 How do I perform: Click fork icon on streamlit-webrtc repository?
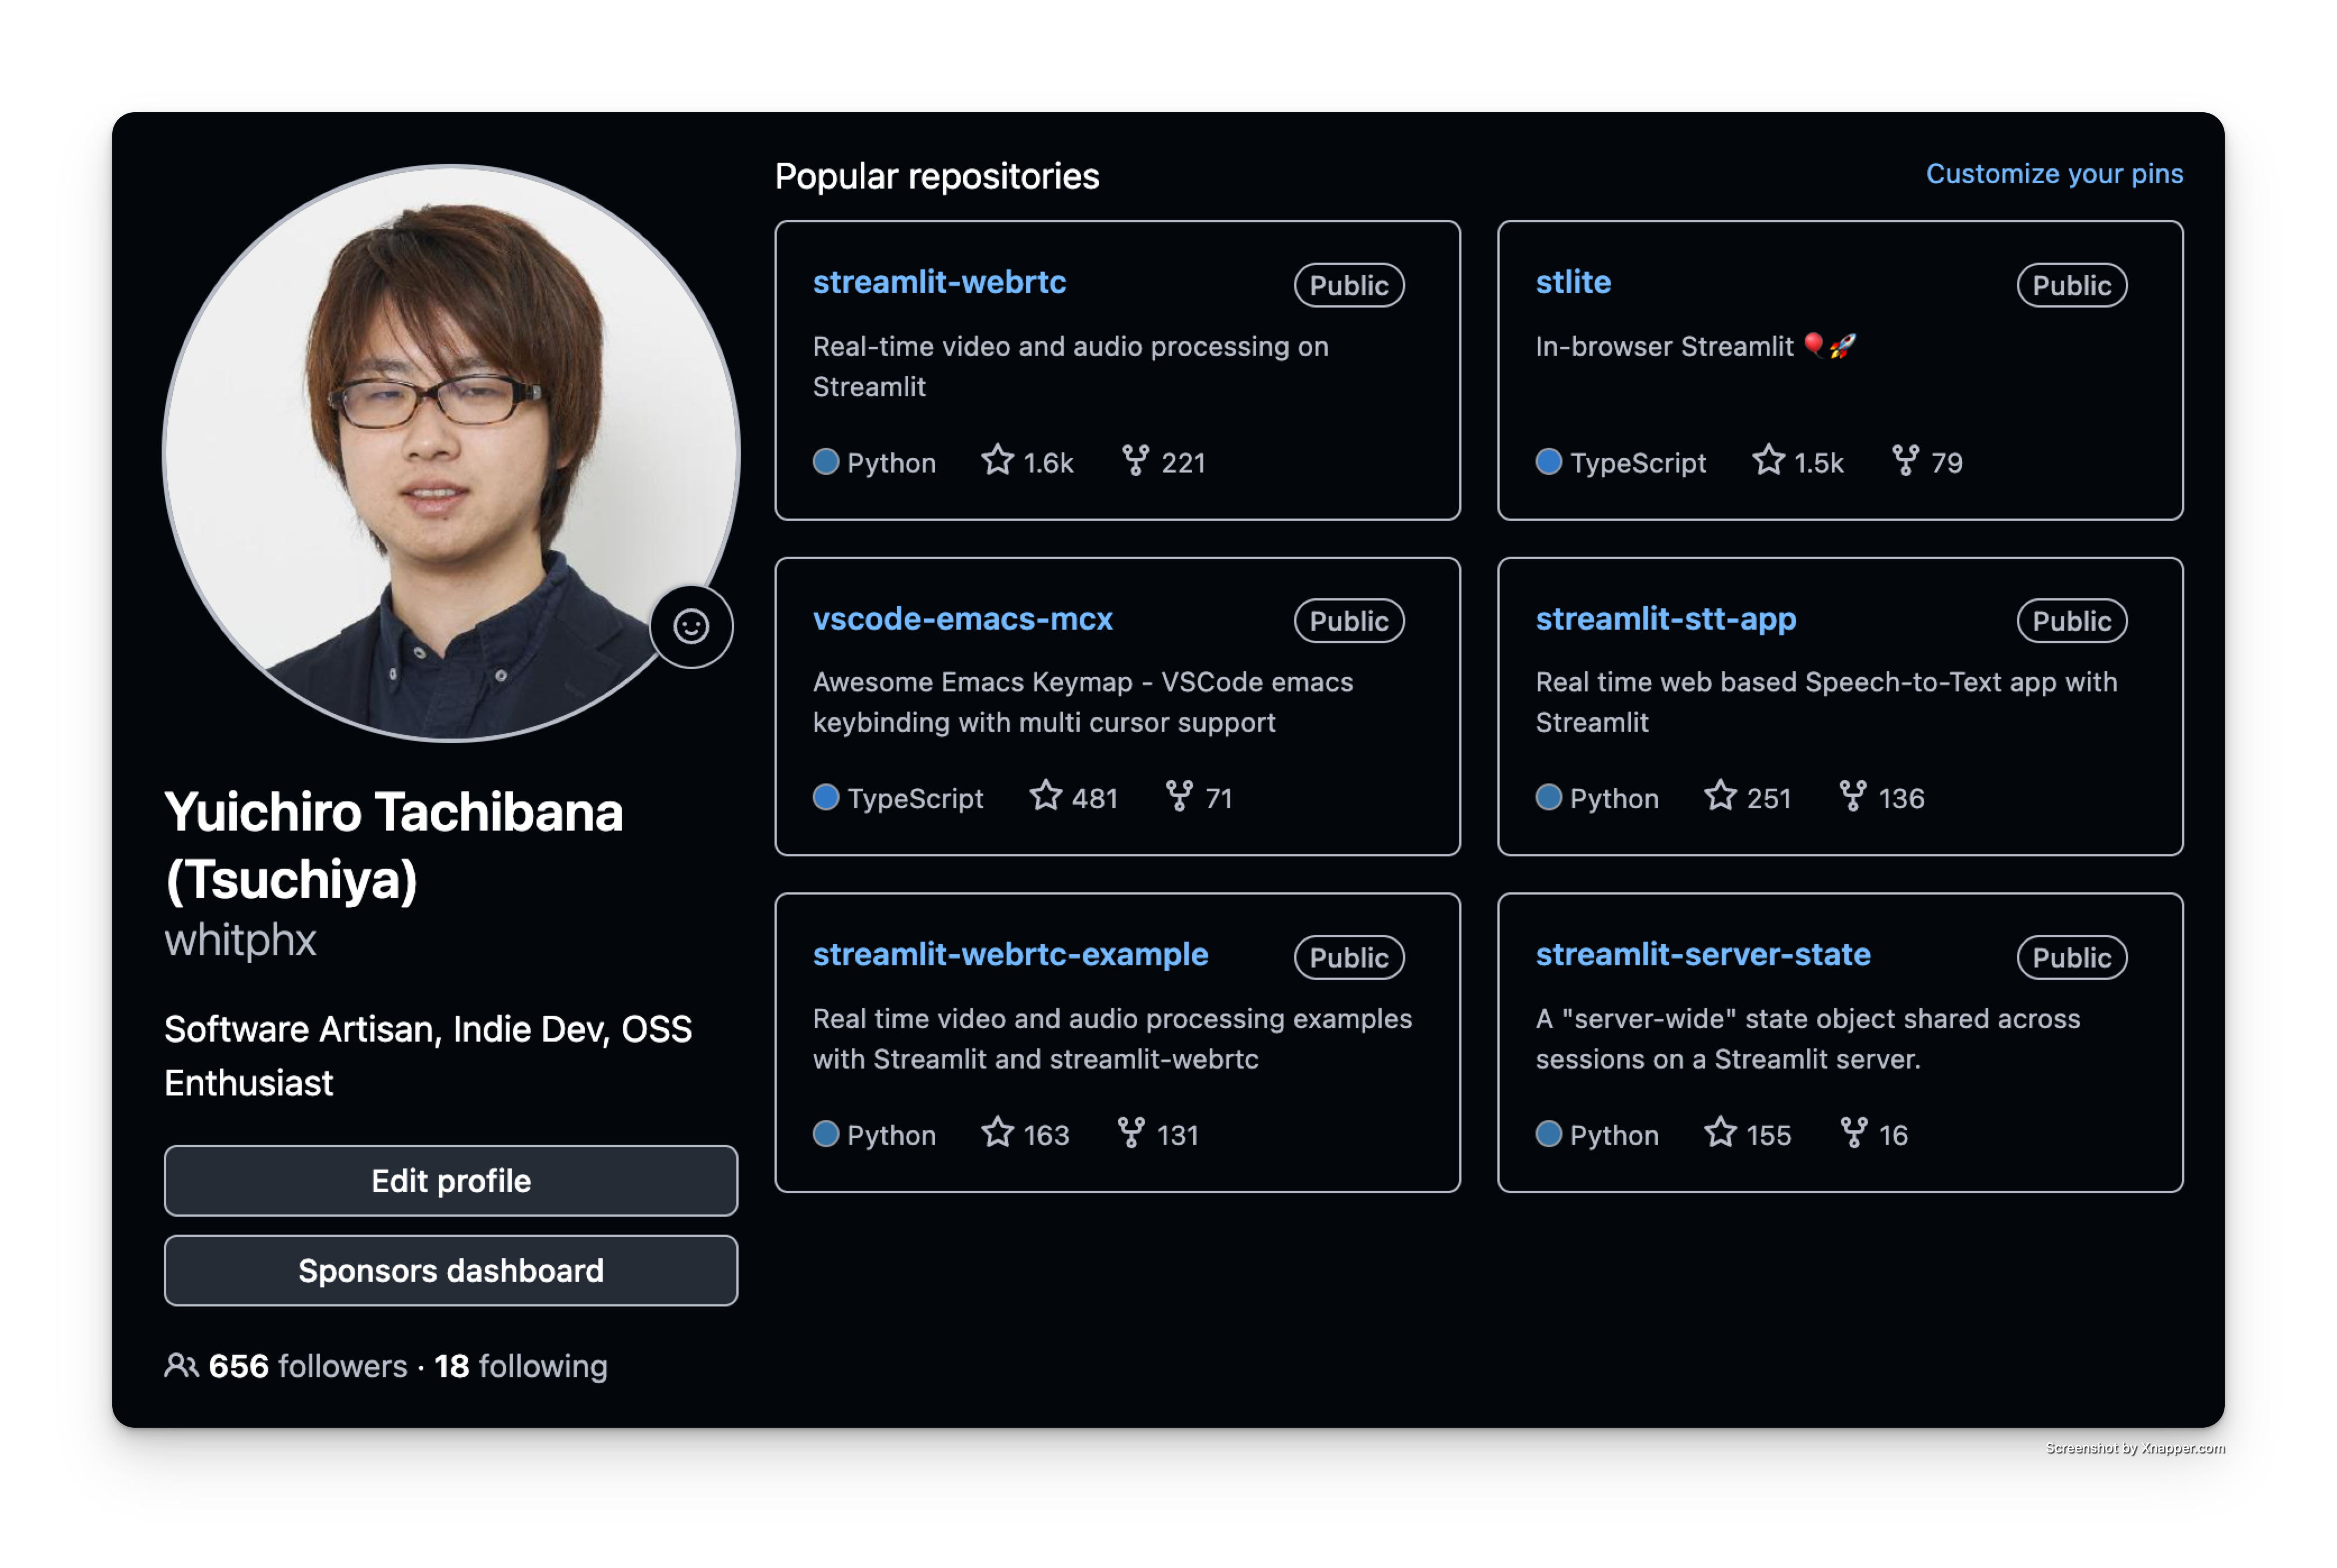1135,460
